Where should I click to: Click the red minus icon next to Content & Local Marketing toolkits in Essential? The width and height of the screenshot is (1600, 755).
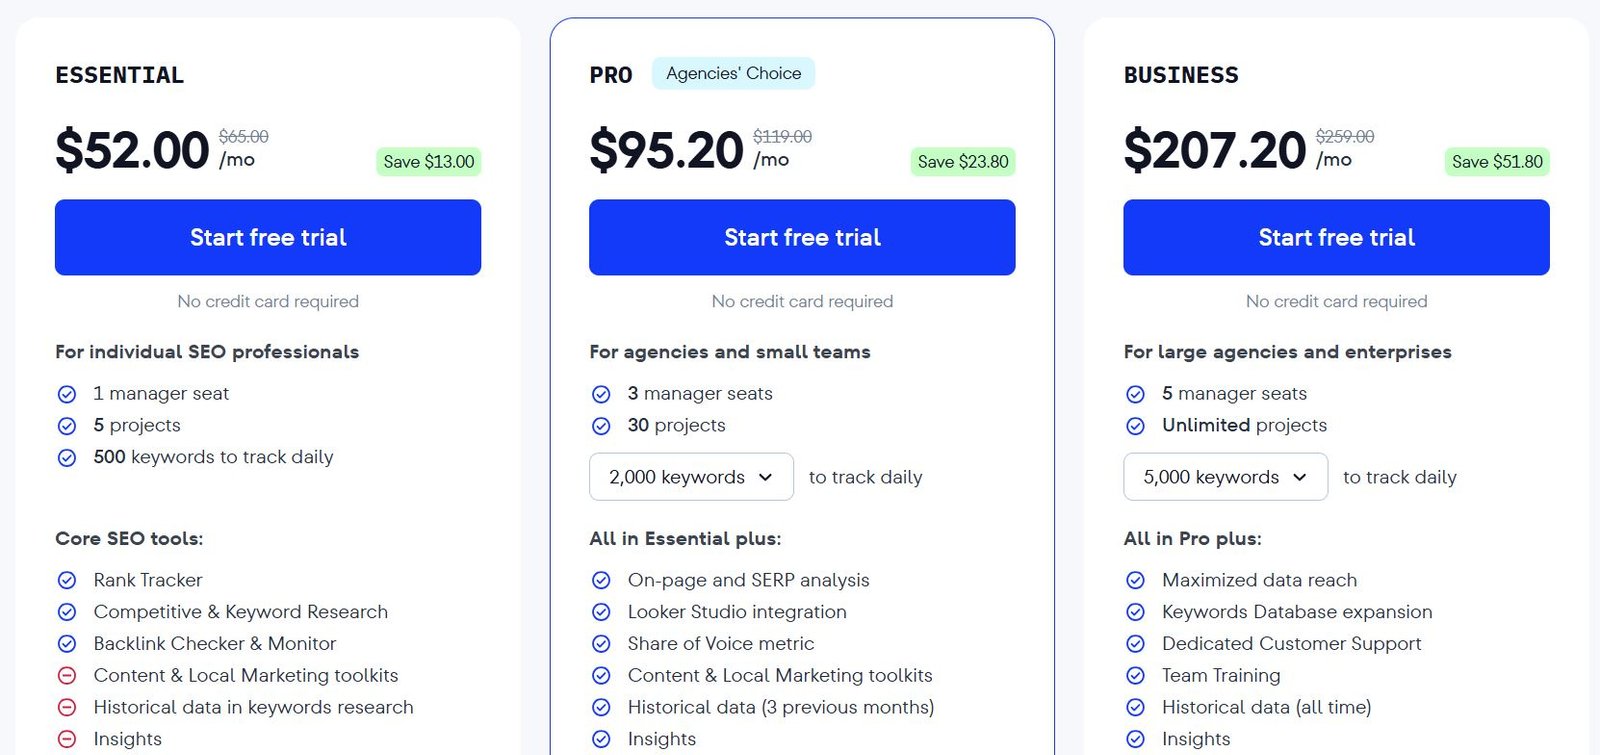(67, 675)
